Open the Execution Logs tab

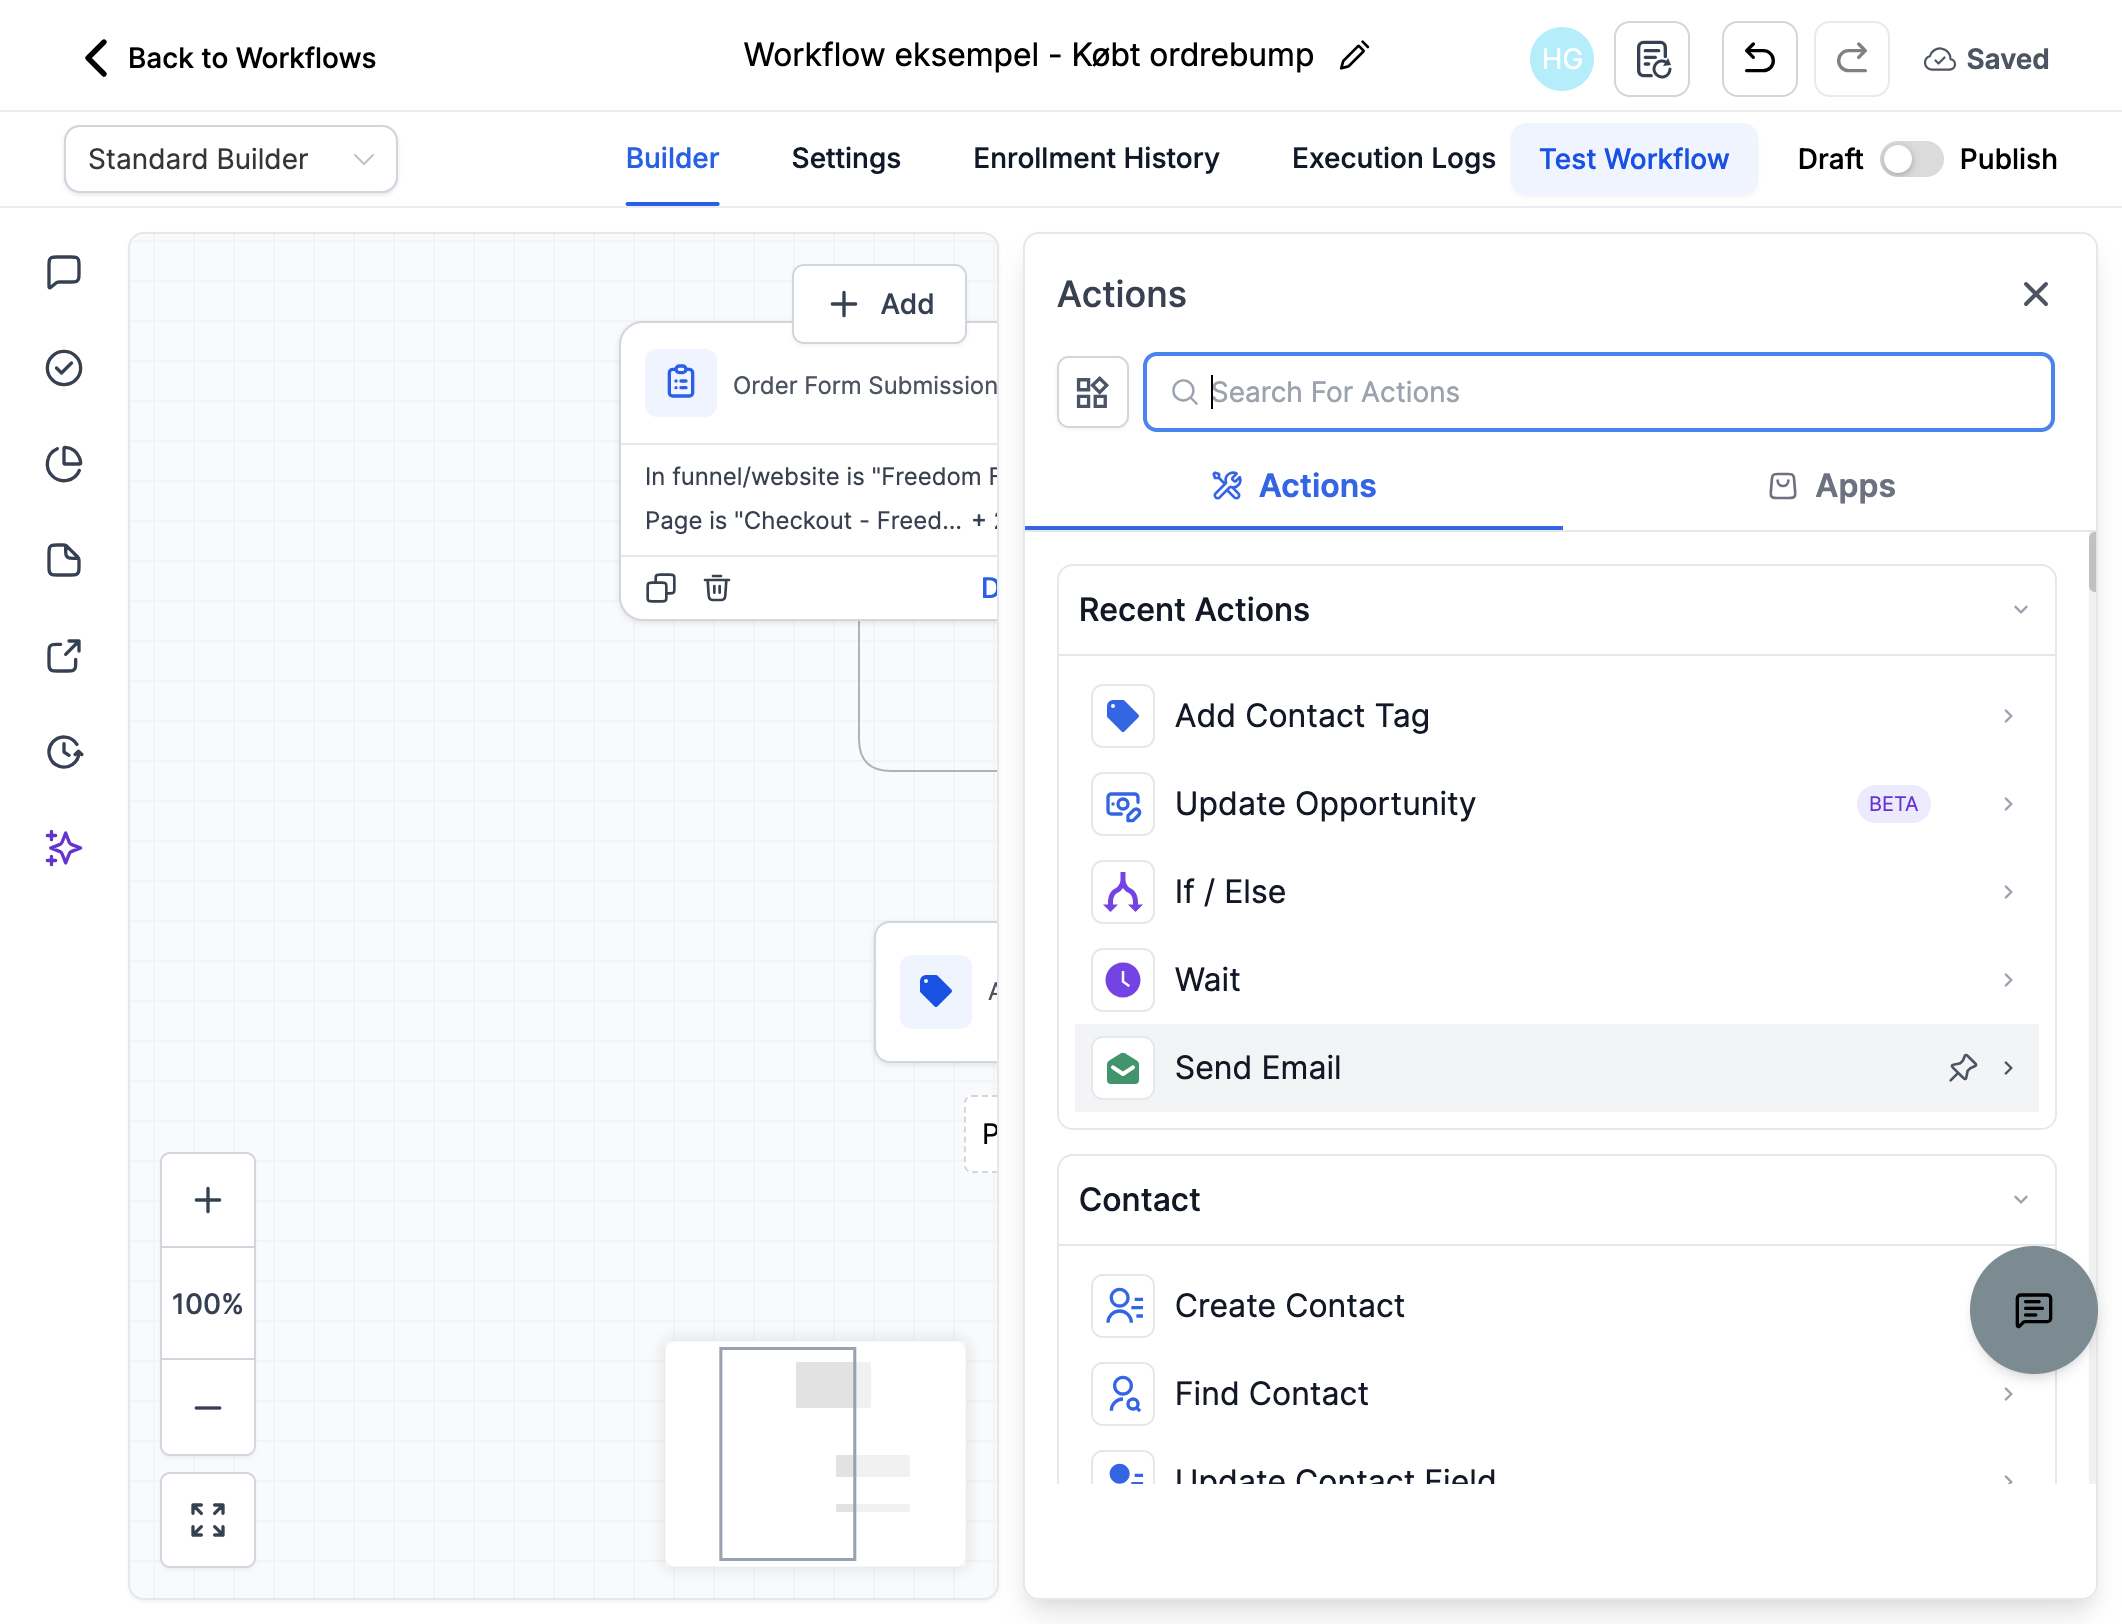click(1393, 159)
